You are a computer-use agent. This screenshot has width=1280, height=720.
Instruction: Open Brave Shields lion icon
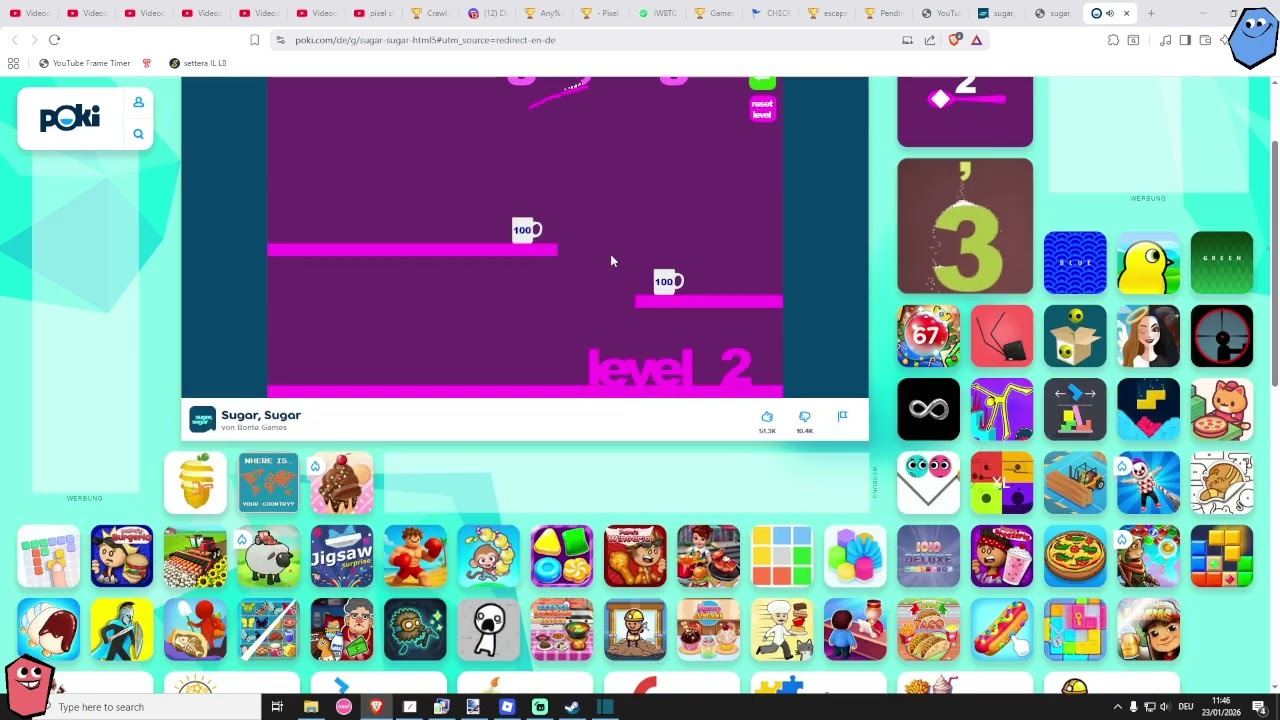point(954,40)
